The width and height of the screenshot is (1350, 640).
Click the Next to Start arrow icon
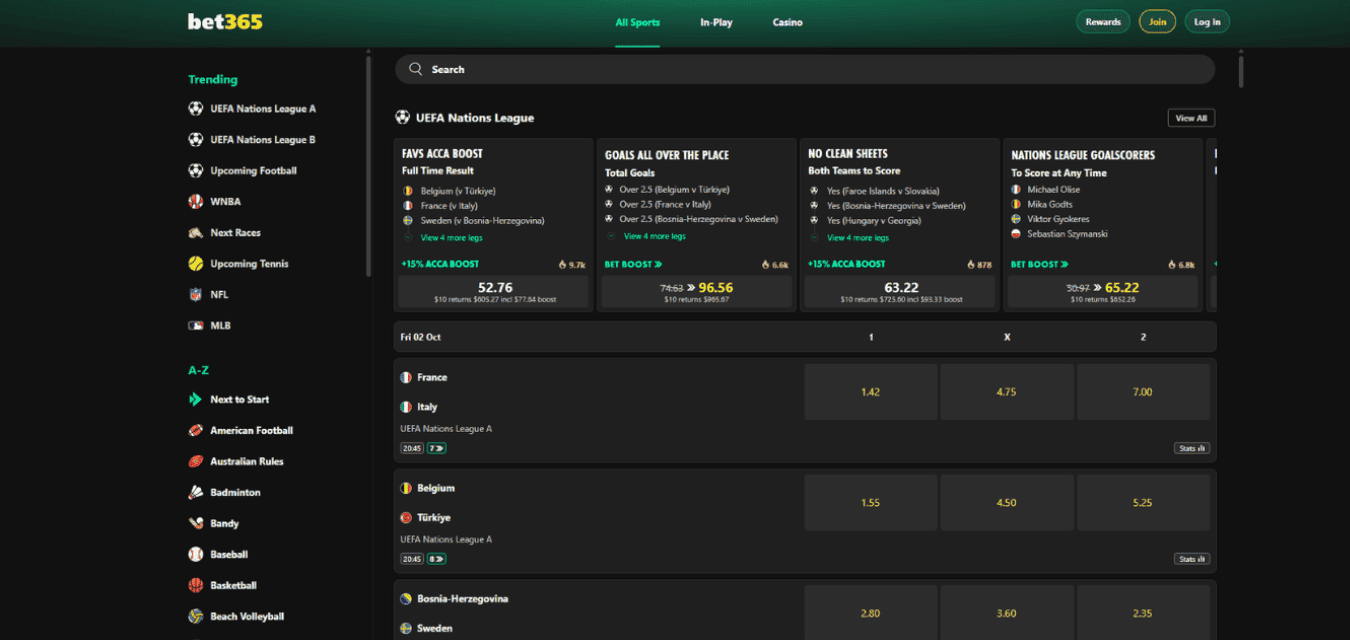196,400
